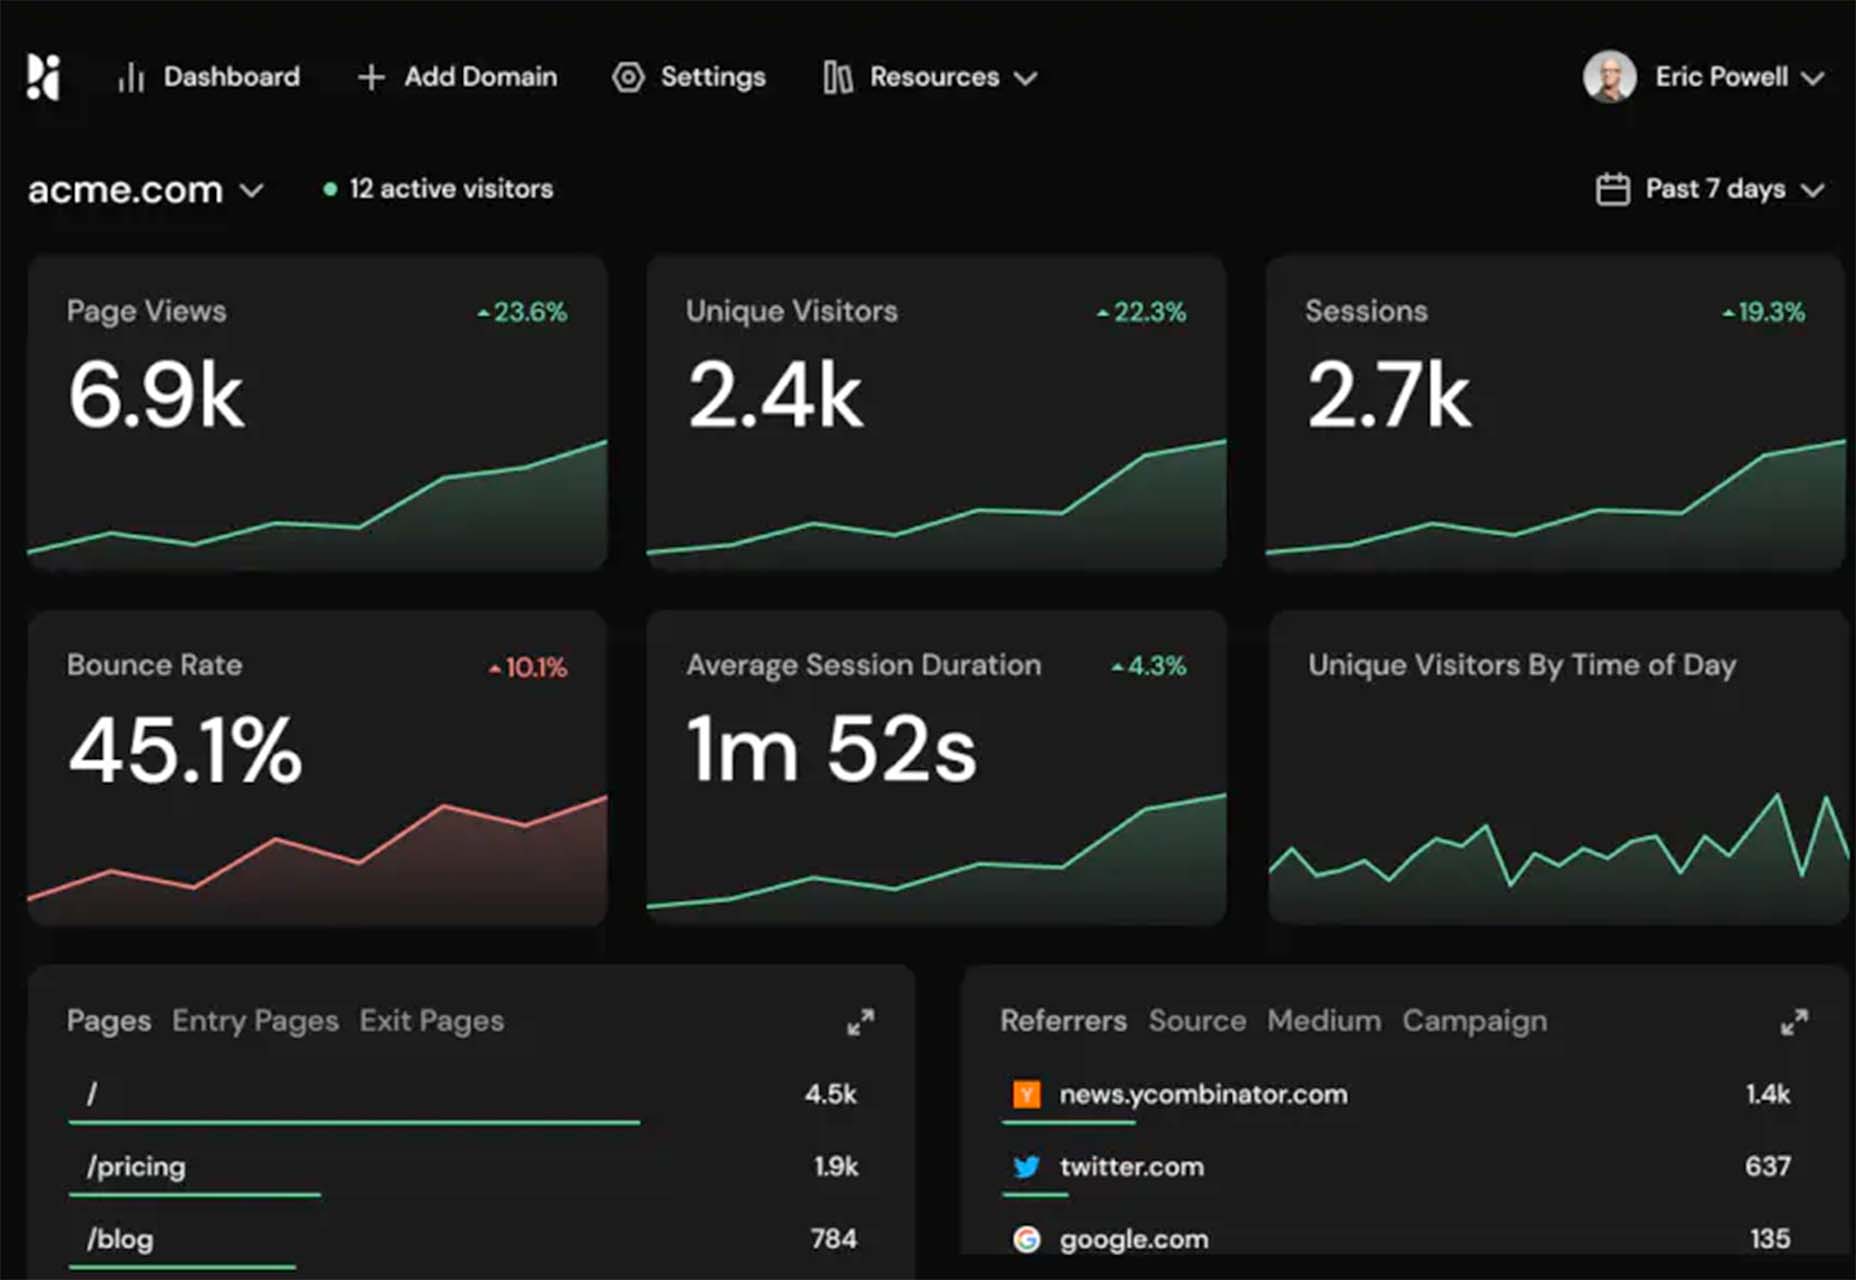This screenshot has height=1280, width=1856.
Task: Click the green bar under the / page
Action: pos(354,1123)
